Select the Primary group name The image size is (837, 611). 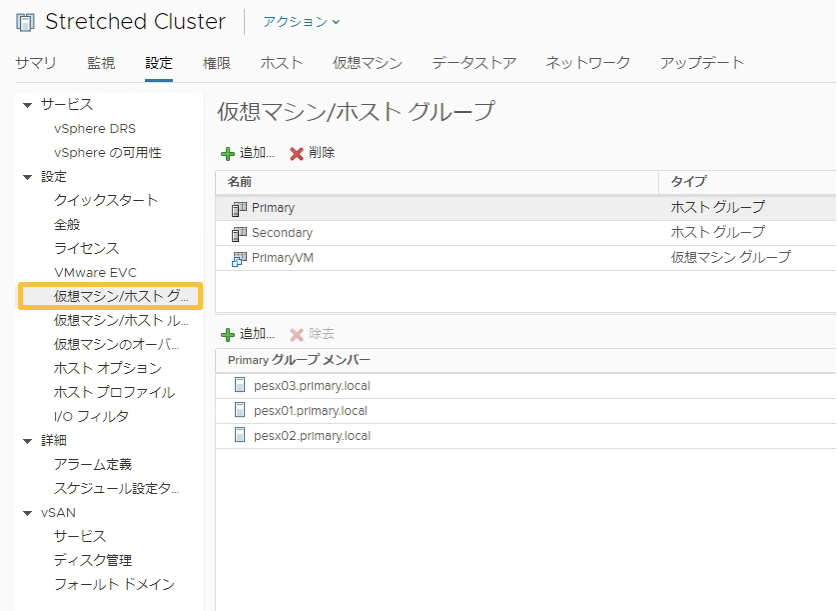coord(273,208)
